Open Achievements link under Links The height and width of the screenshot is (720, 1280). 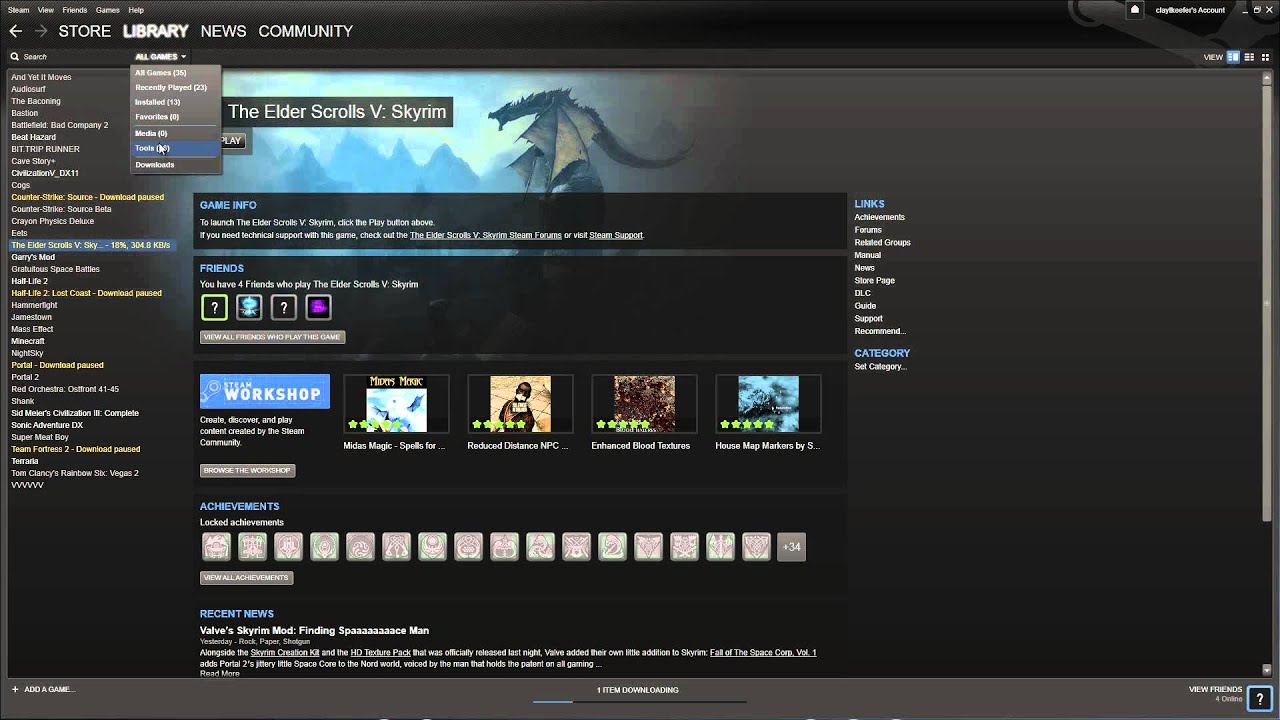click(879, 217)
